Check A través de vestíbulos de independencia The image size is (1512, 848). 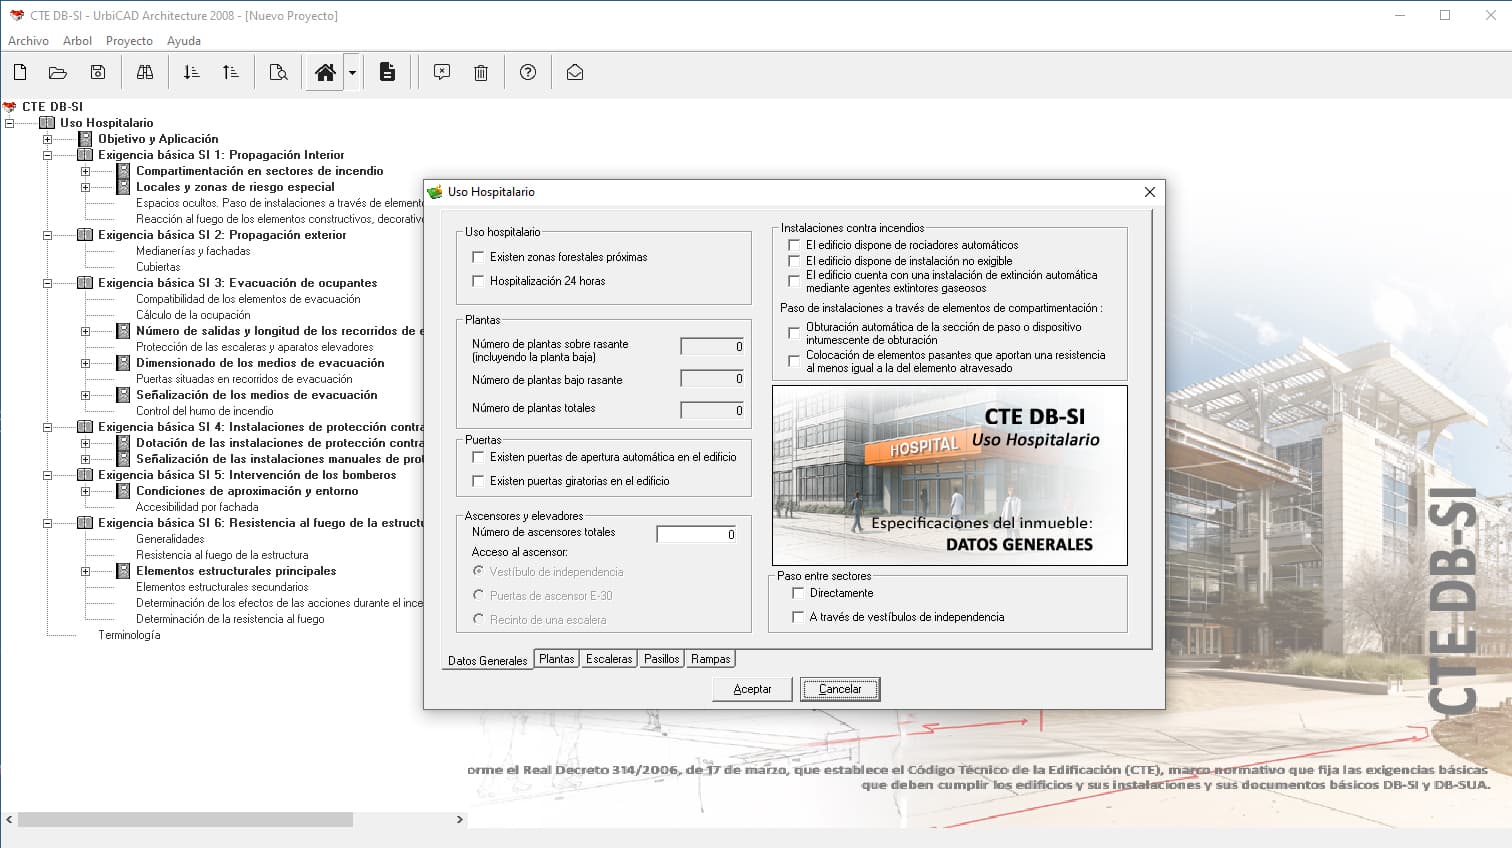[x=798, y=617]
